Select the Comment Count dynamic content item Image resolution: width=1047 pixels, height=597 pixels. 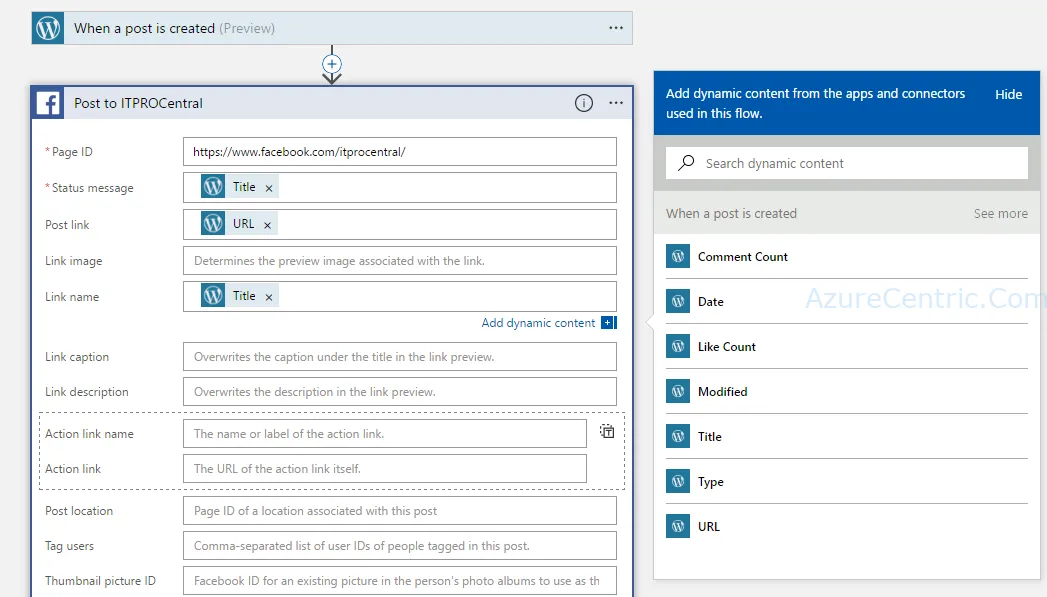click(x=847, y=256)
